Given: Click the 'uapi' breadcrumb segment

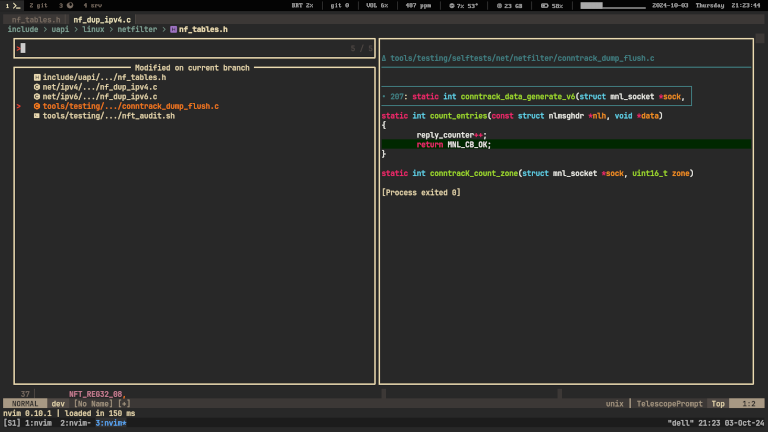Looking at the screenshot, I should [62, 30].
